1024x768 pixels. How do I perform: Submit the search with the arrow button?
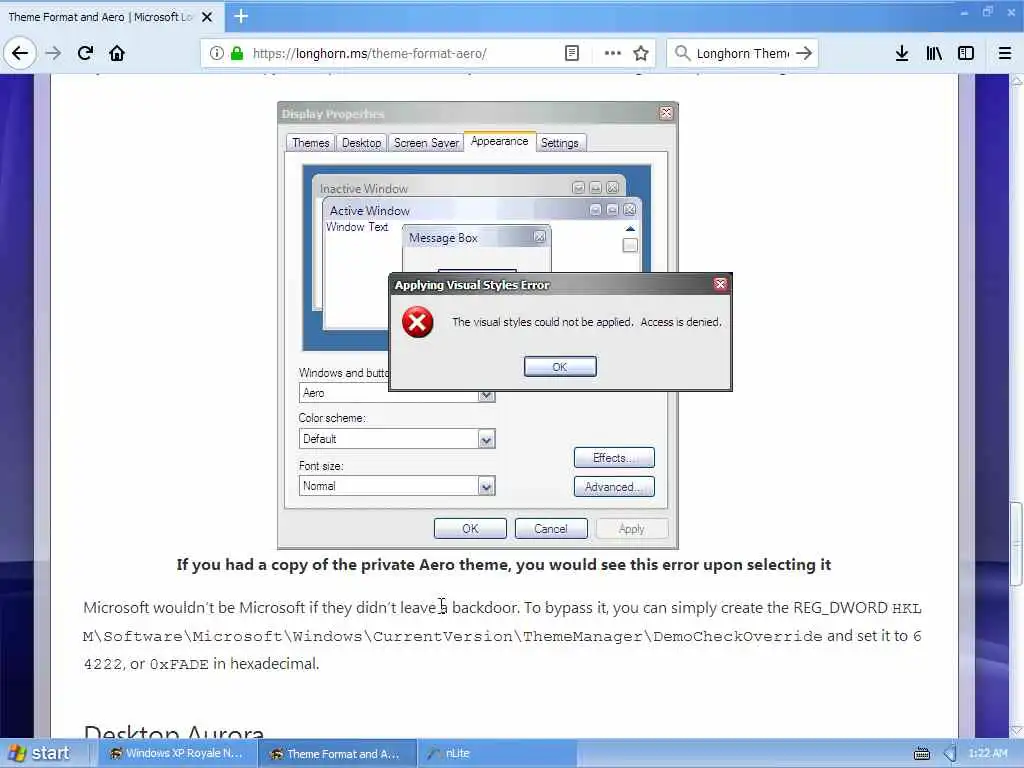[x=804, y=54]
